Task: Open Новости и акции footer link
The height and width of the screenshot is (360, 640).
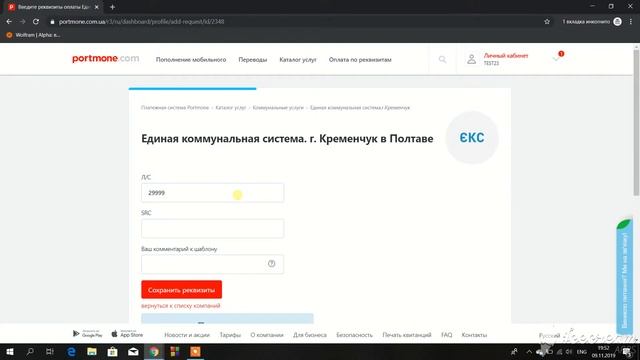Action: (187, 335)
